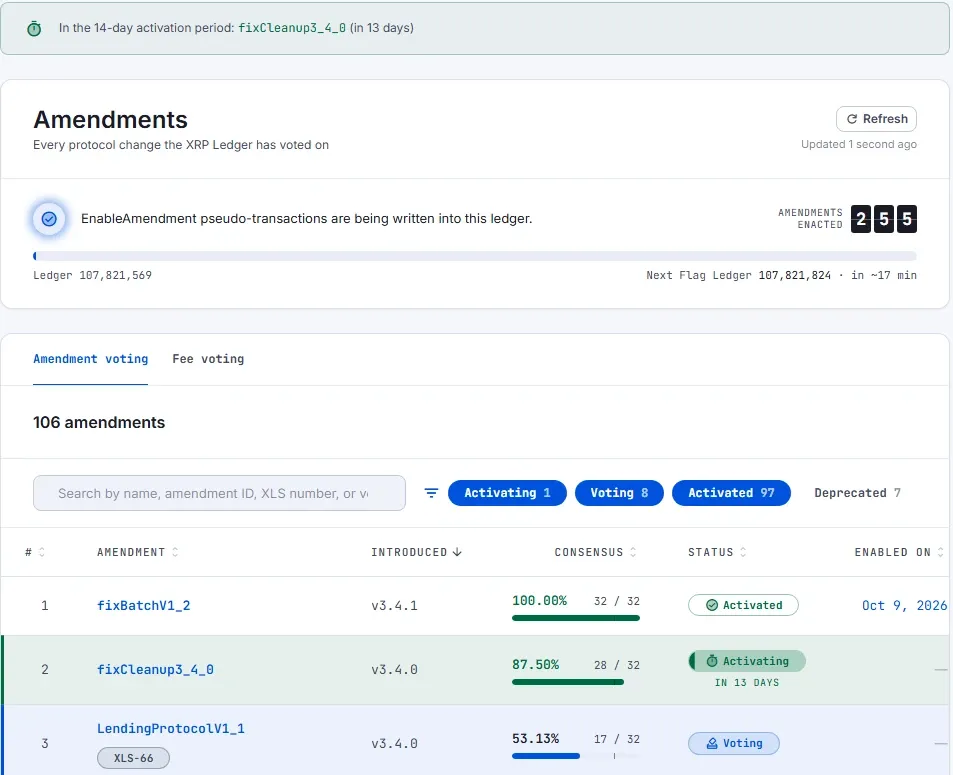Viewport: 953px width, 775px height.
Task: Toggle the Activating 1 filter chip
Action: tap(507, 493)
